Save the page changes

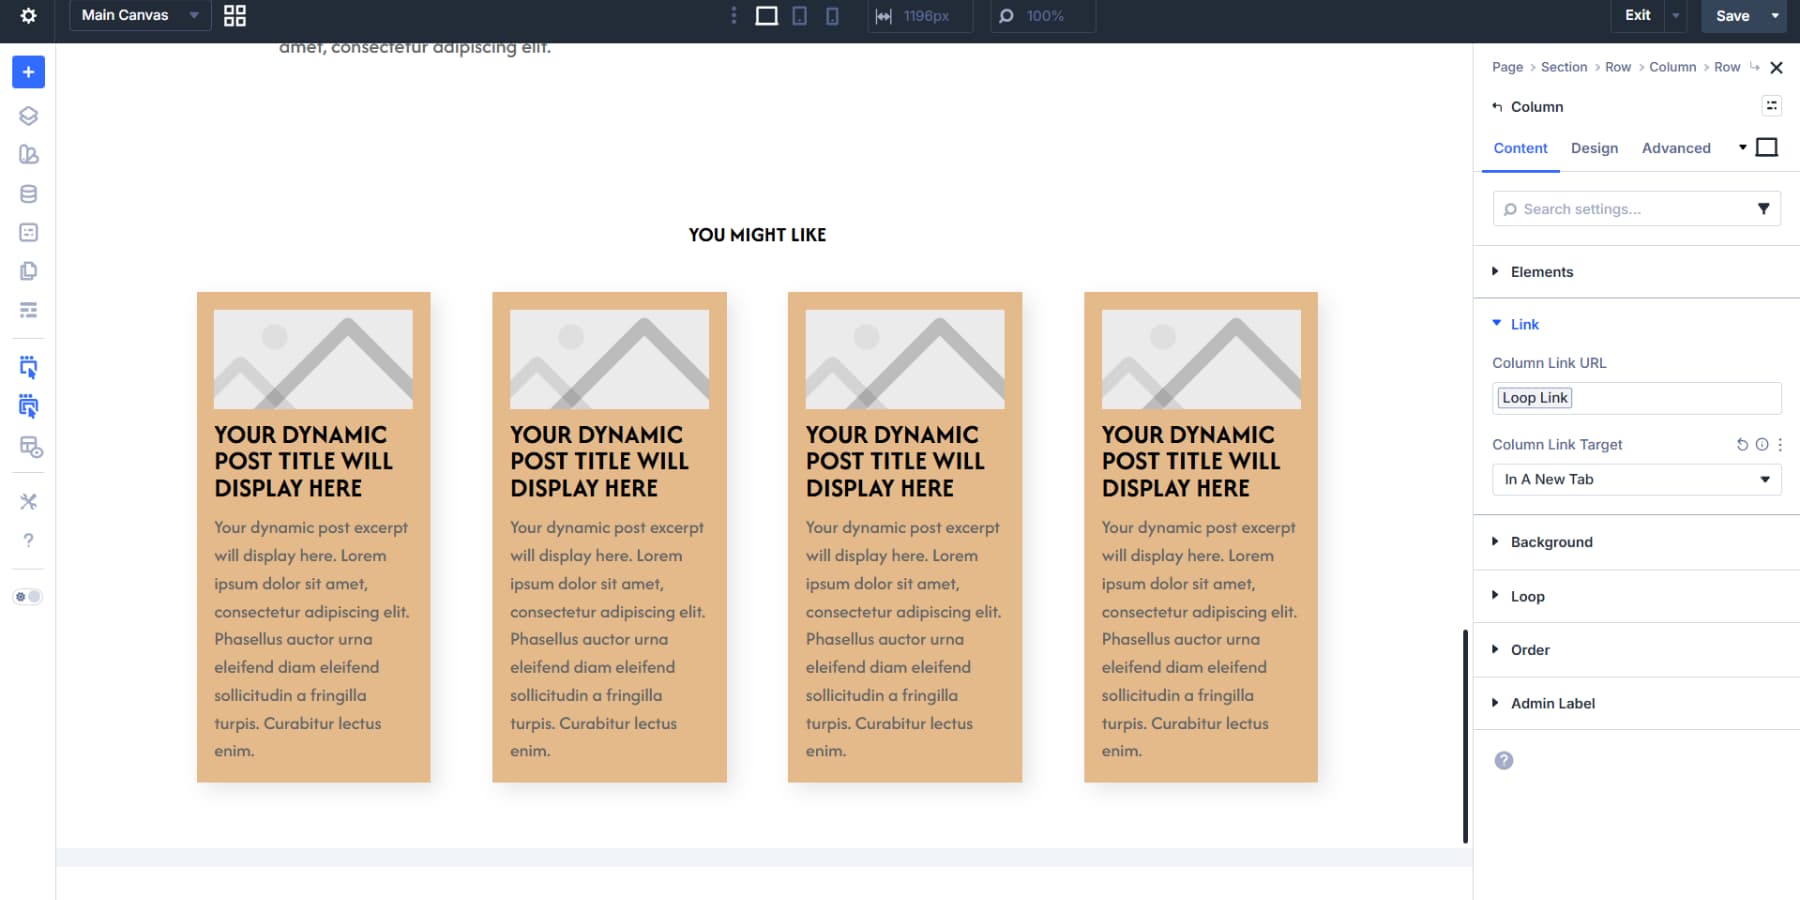click(1733, 16)
